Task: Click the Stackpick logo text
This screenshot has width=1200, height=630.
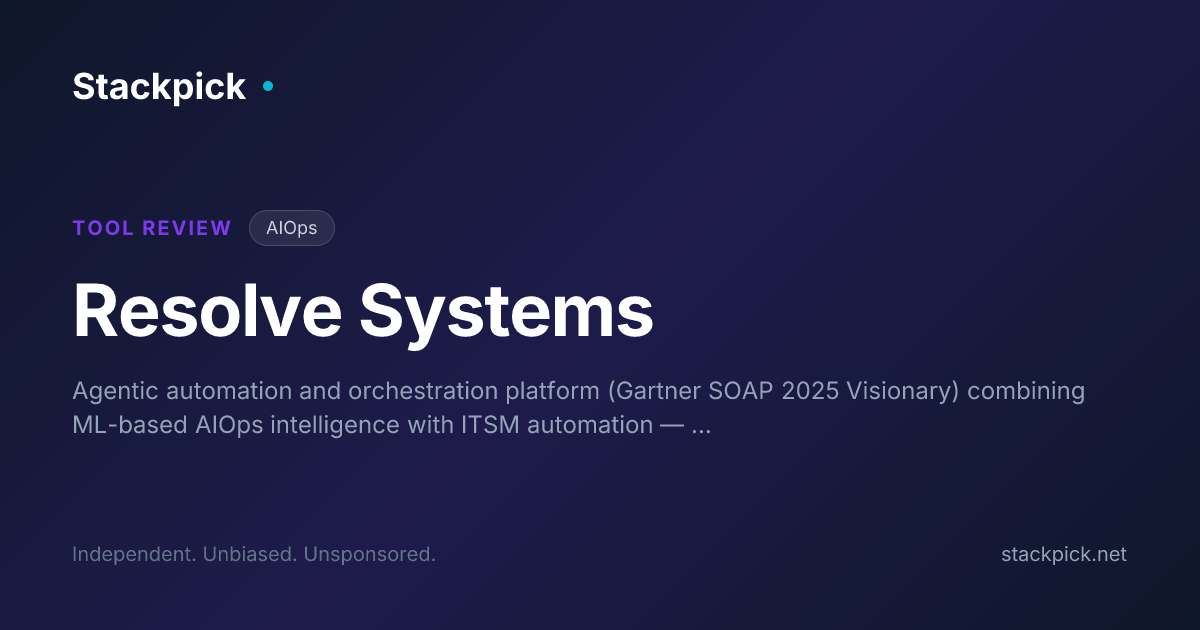Action: tap(159, 87)
